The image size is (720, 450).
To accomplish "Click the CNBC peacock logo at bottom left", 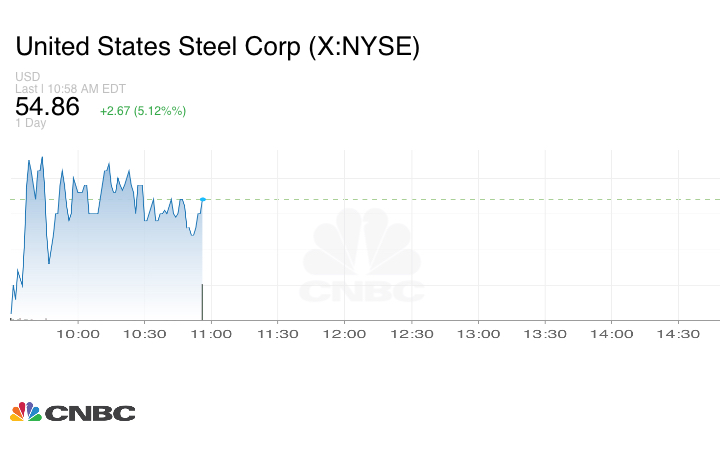I will tap(72, 412).
